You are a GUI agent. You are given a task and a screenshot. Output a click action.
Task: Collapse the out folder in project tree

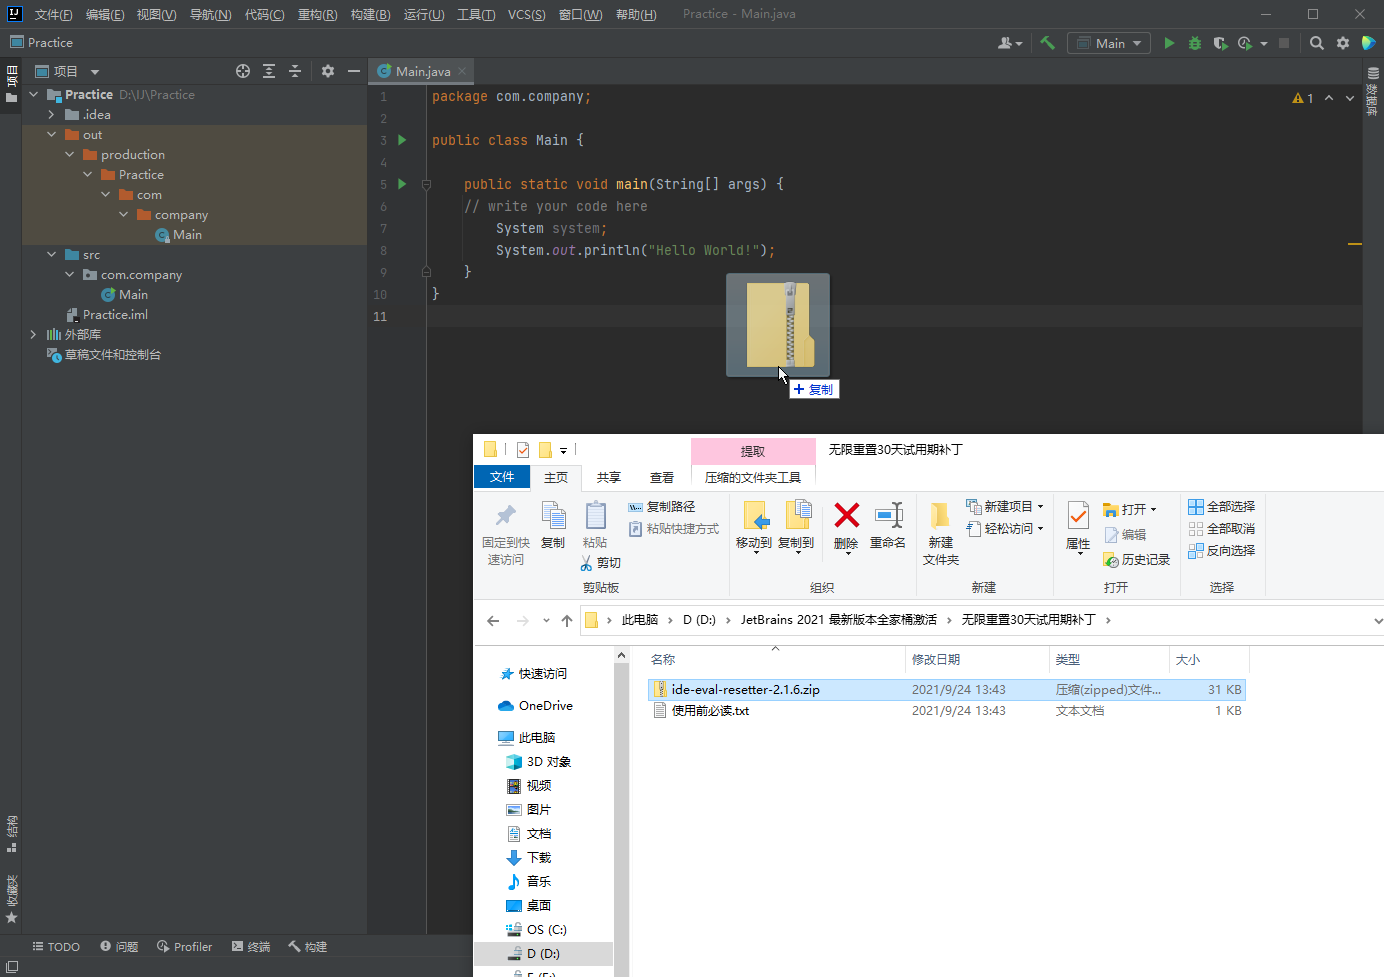click(x=52, y=134)
